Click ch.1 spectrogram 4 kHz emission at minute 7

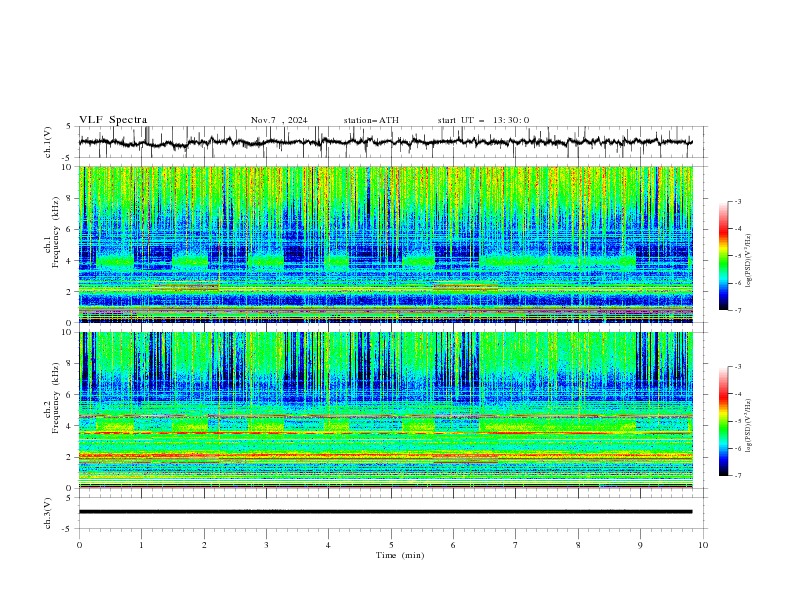click(516, 261)
